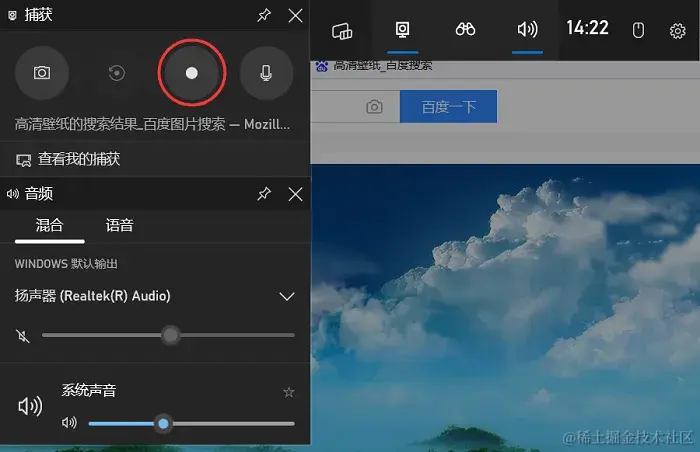The height and width of the screenshot is (452, 700).
Task: Mute system sounds small speaker icon
Action: coord(69,423)
